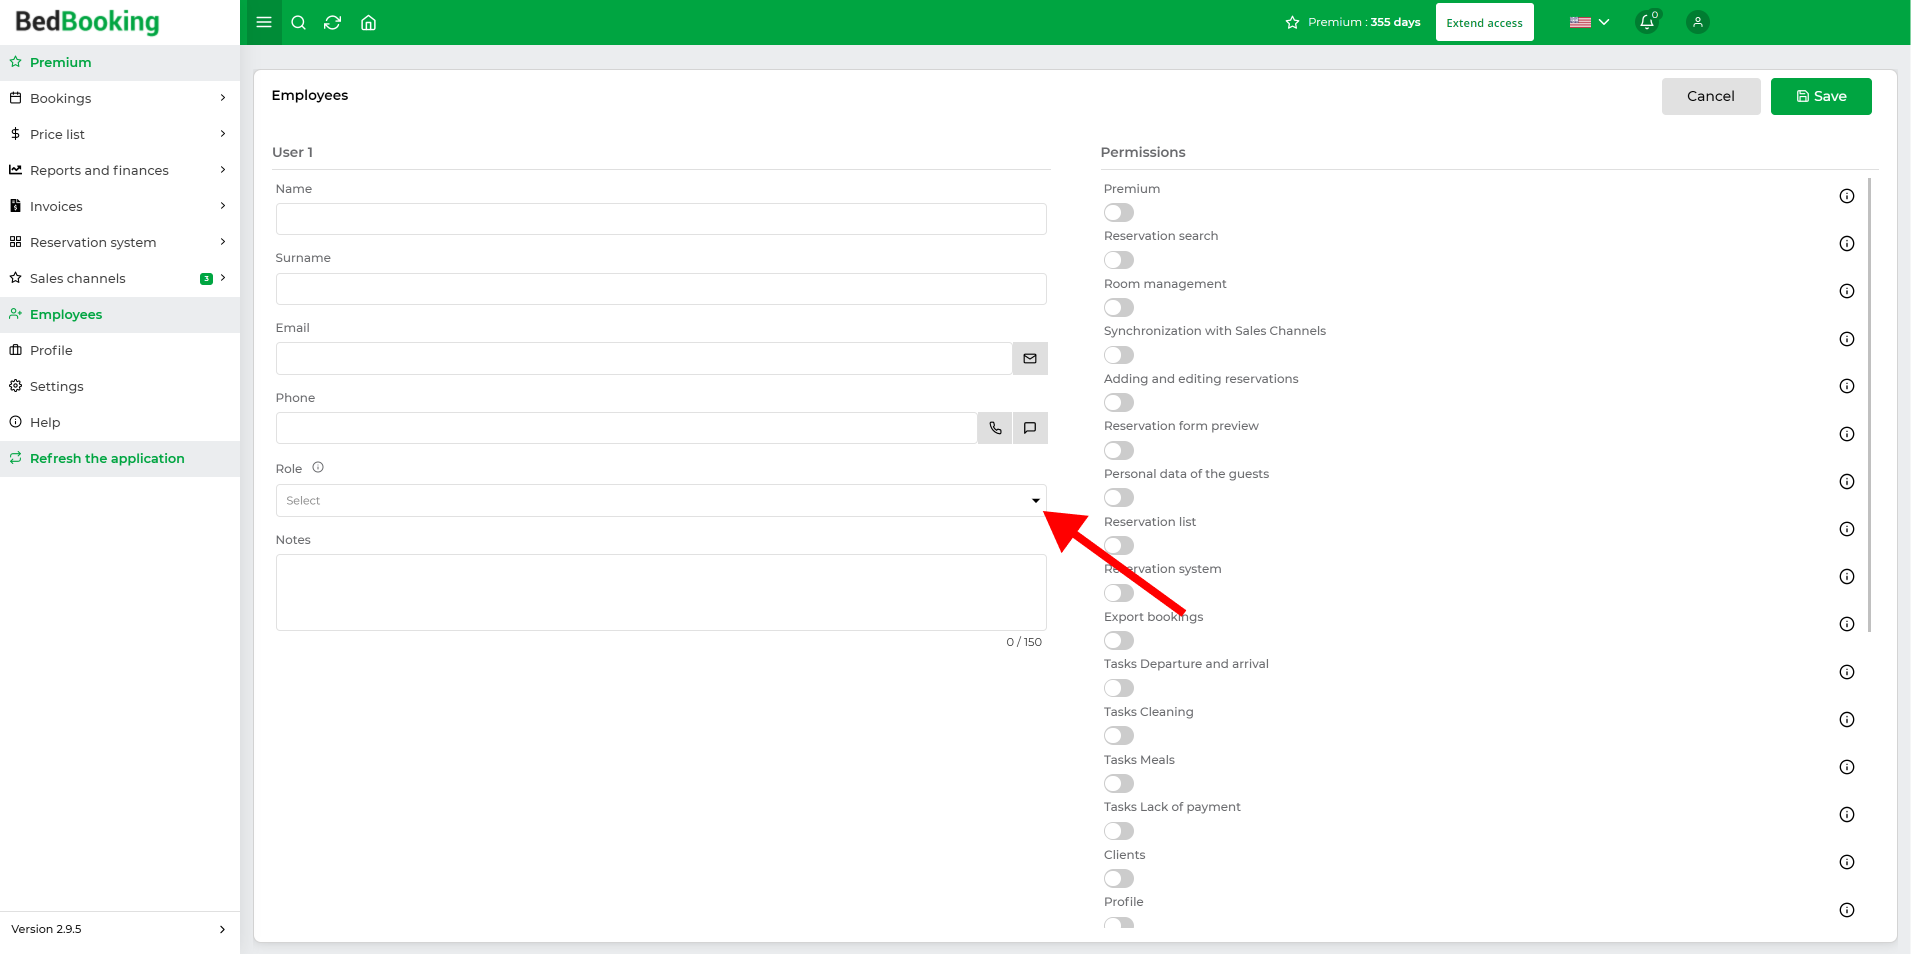Open the Help sidebar item
1911x954 pixels.
pos(120,422)
